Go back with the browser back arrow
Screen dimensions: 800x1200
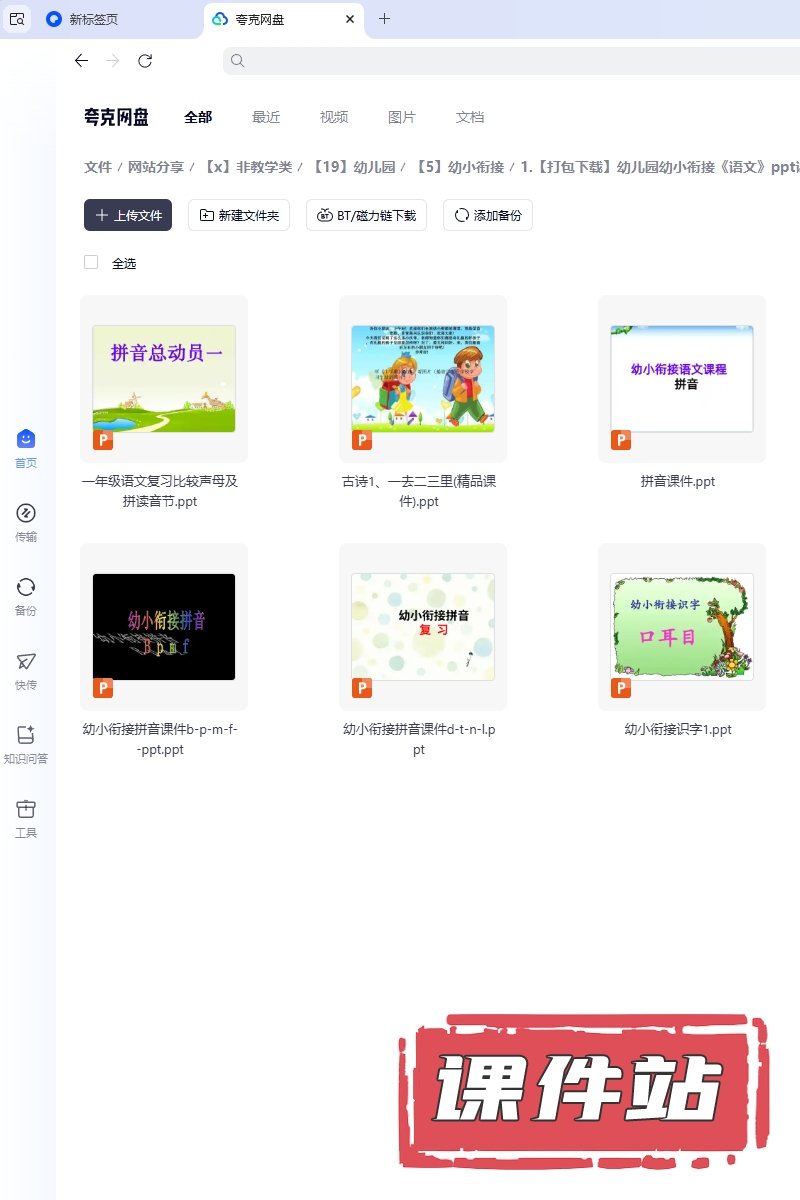click(x=81, y=61)
